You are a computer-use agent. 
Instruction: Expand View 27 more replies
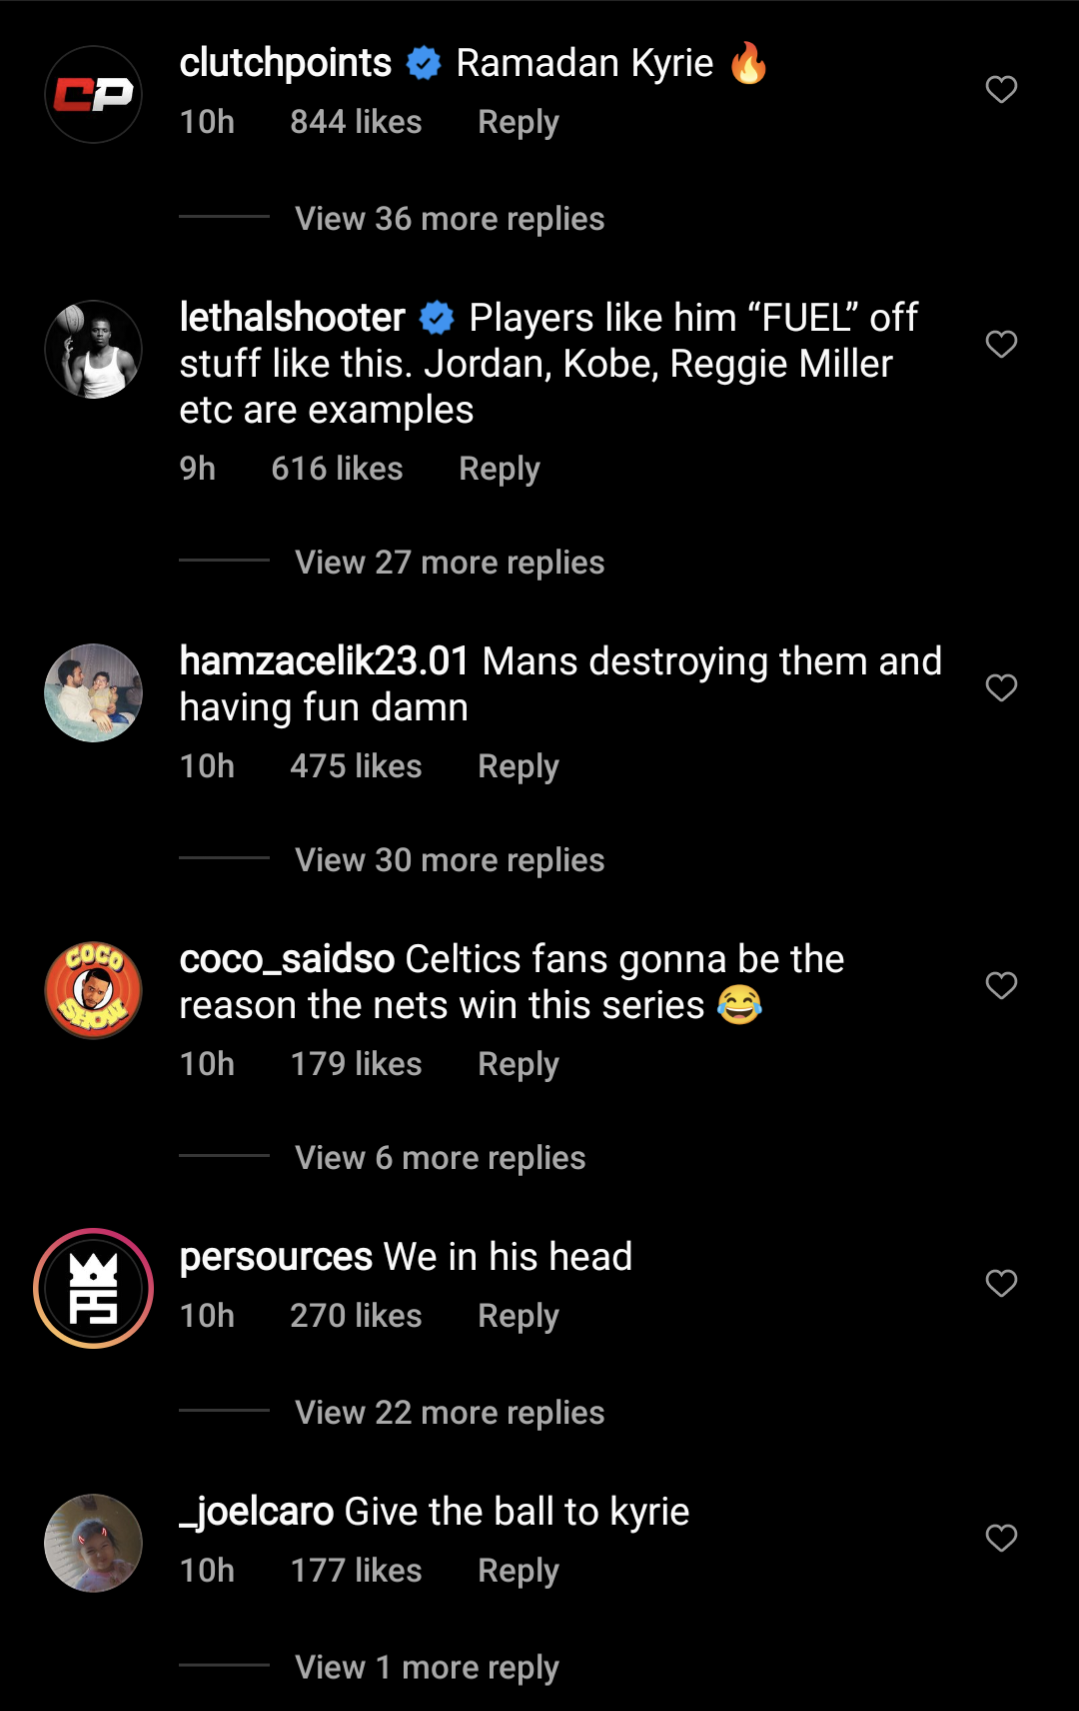(x=449, y=563)
